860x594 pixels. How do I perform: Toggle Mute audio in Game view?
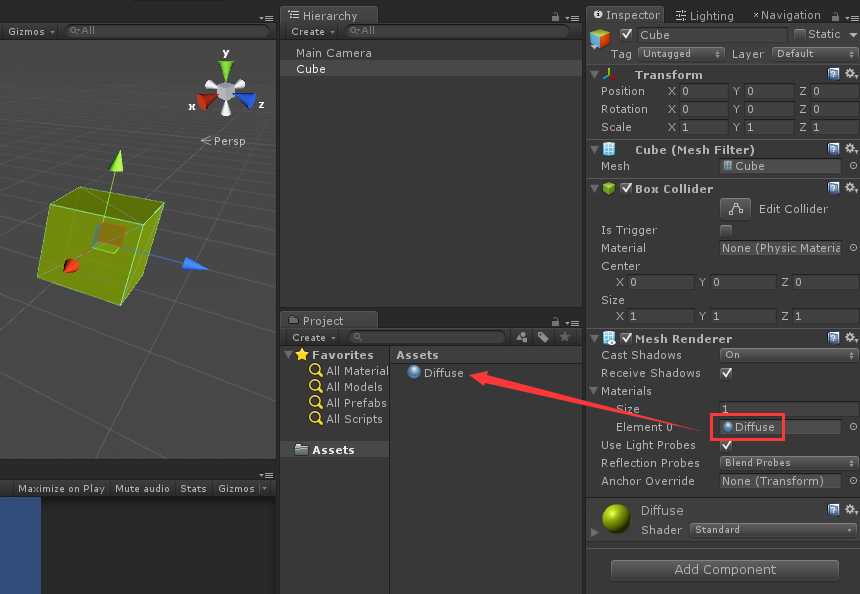point(142,488)
